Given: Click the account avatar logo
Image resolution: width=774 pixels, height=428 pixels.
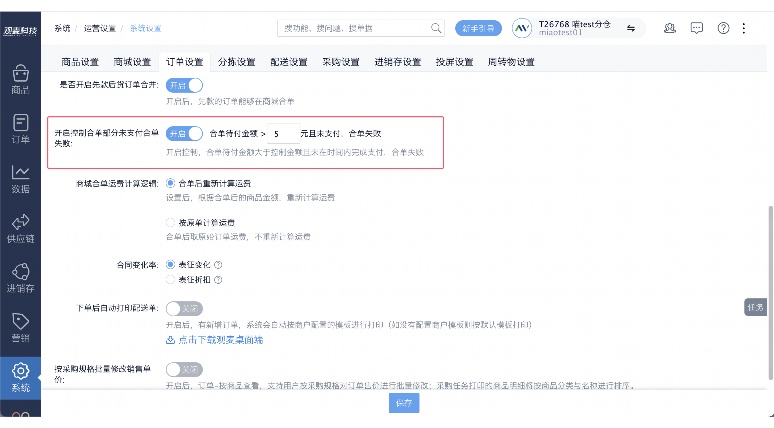Looking at the screenshot, I should [x=522, y=28].
